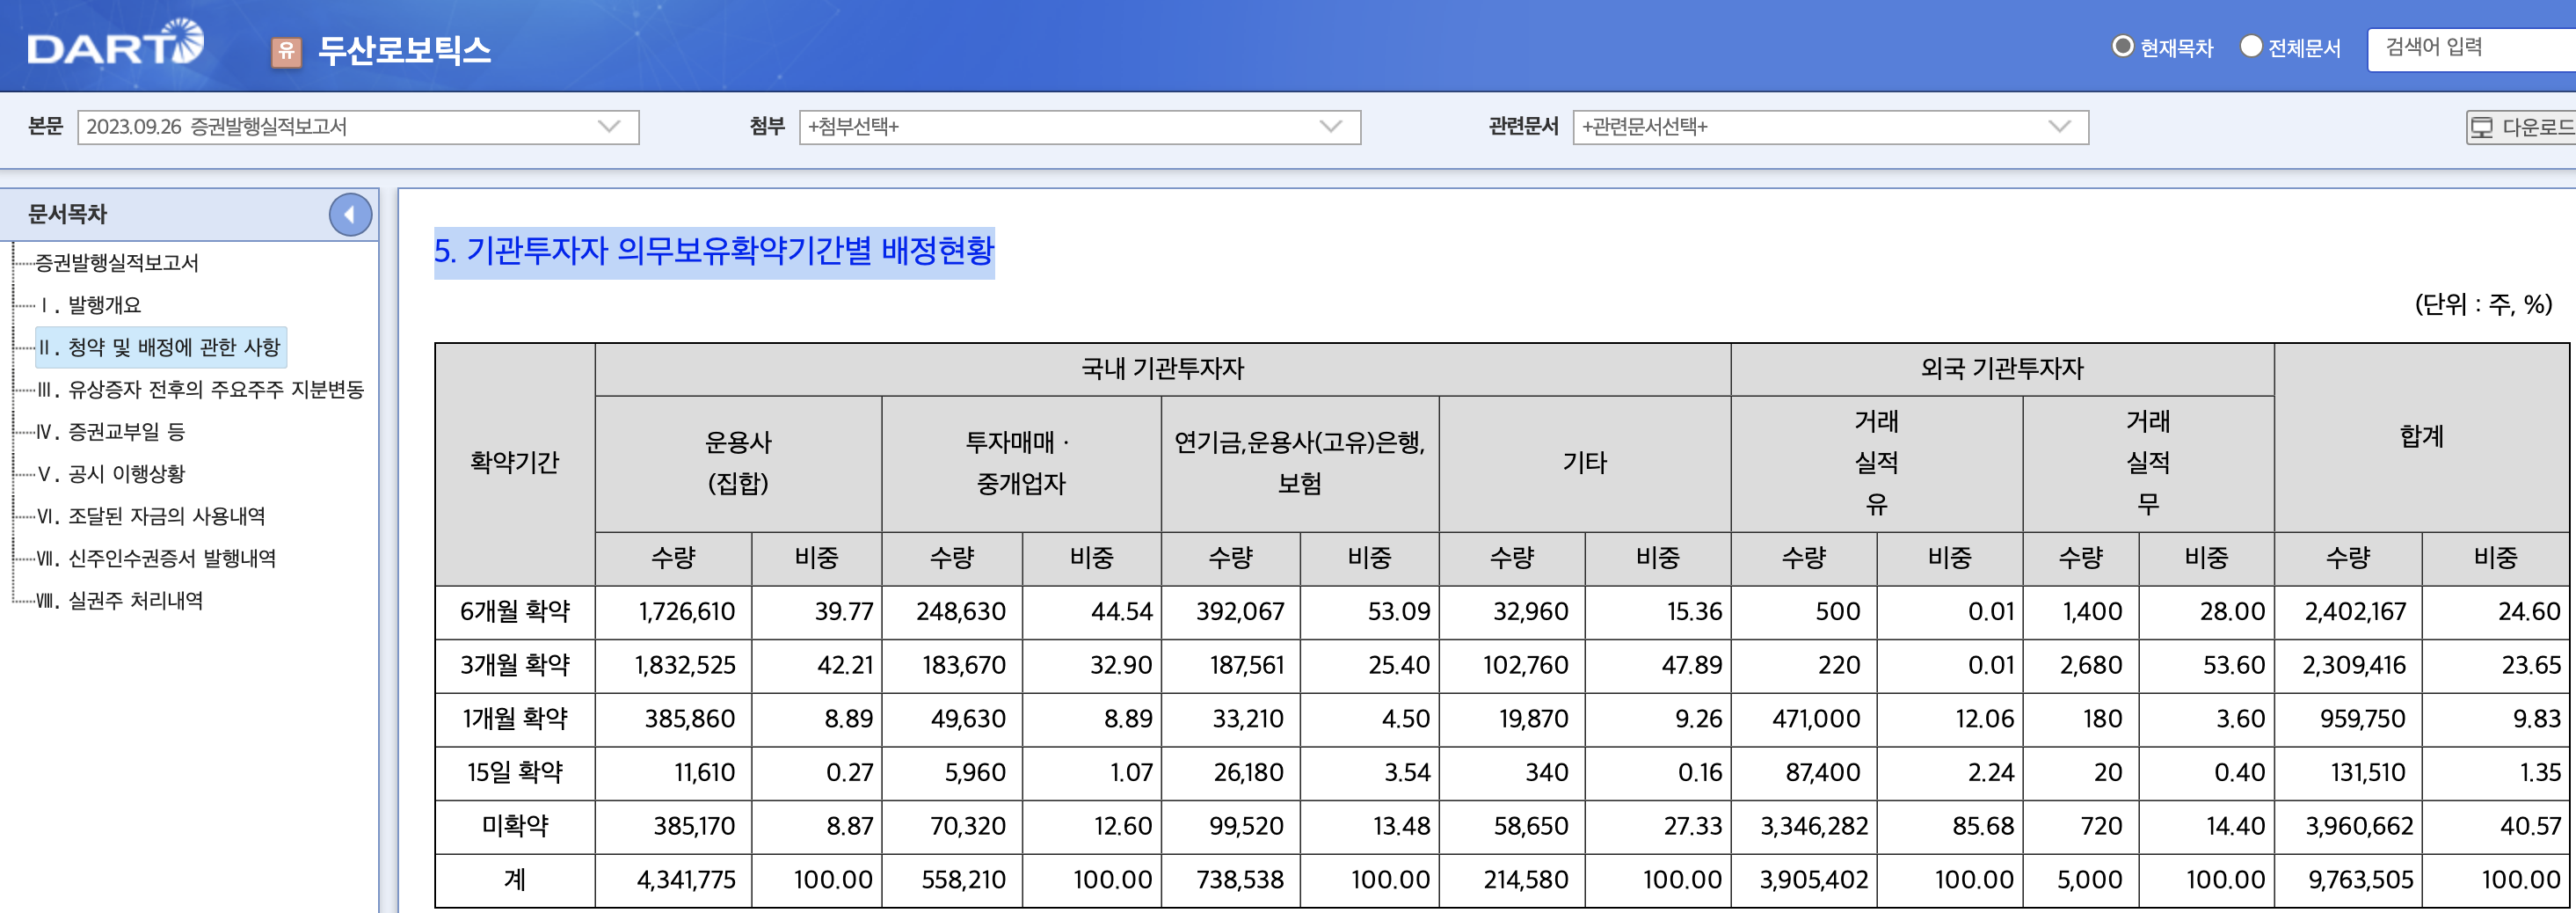The width and height of the screenshot is (2576, 913).
Task: Open Ⅰ. 발행개요 section
Action: 89,305
